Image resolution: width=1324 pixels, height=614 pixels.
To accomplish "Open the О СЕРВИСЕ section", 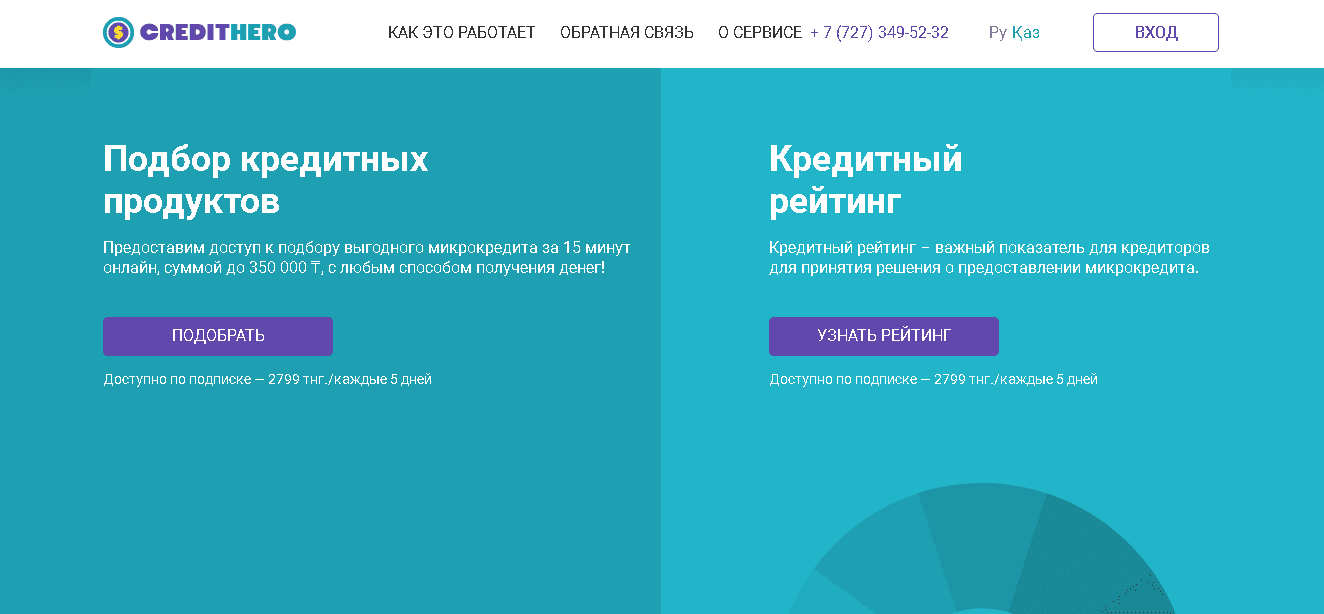I will point(759,32).
